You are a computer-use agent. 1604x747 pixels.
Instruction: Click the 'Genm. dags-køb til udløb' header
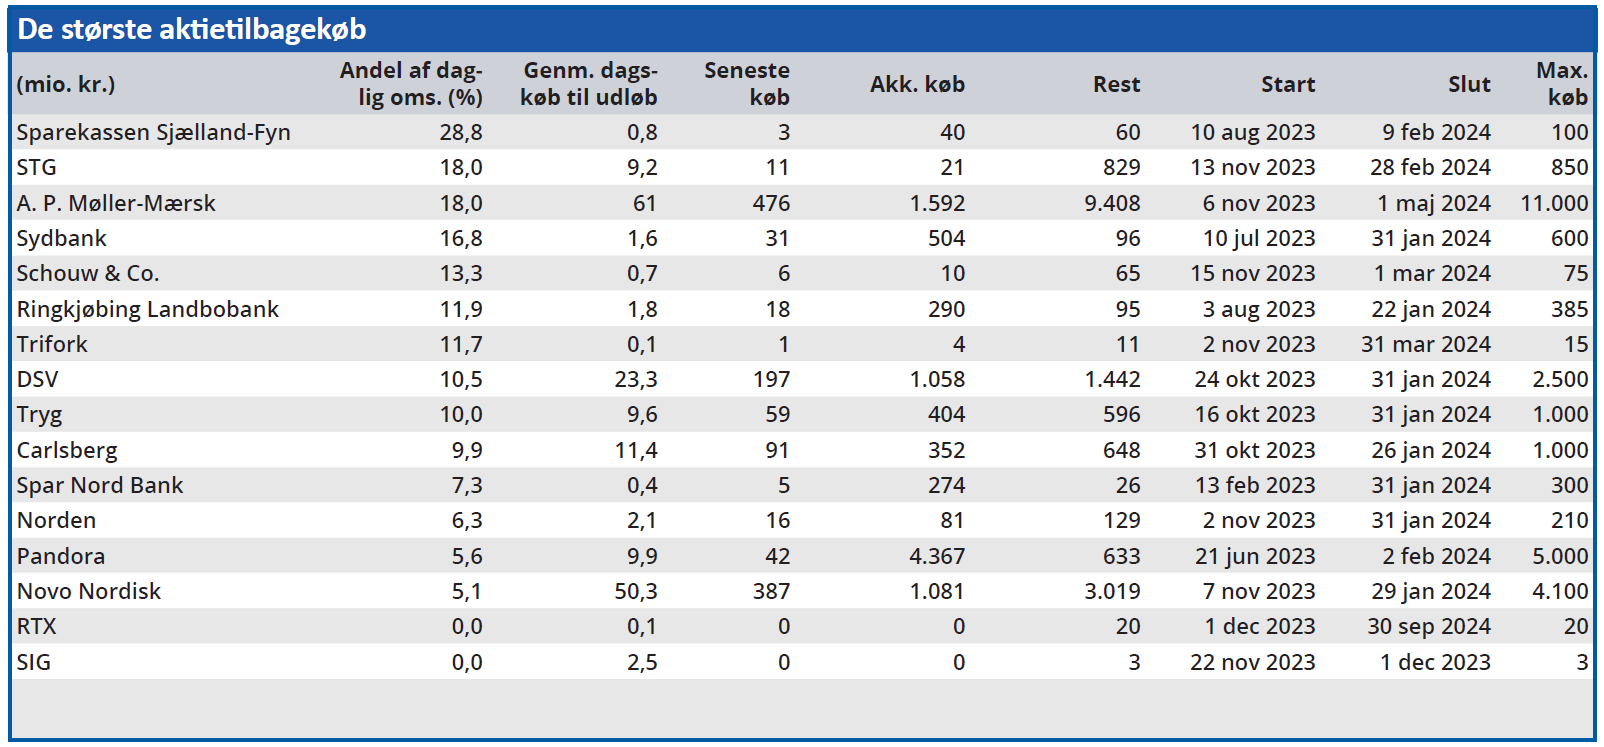point(589,84)
